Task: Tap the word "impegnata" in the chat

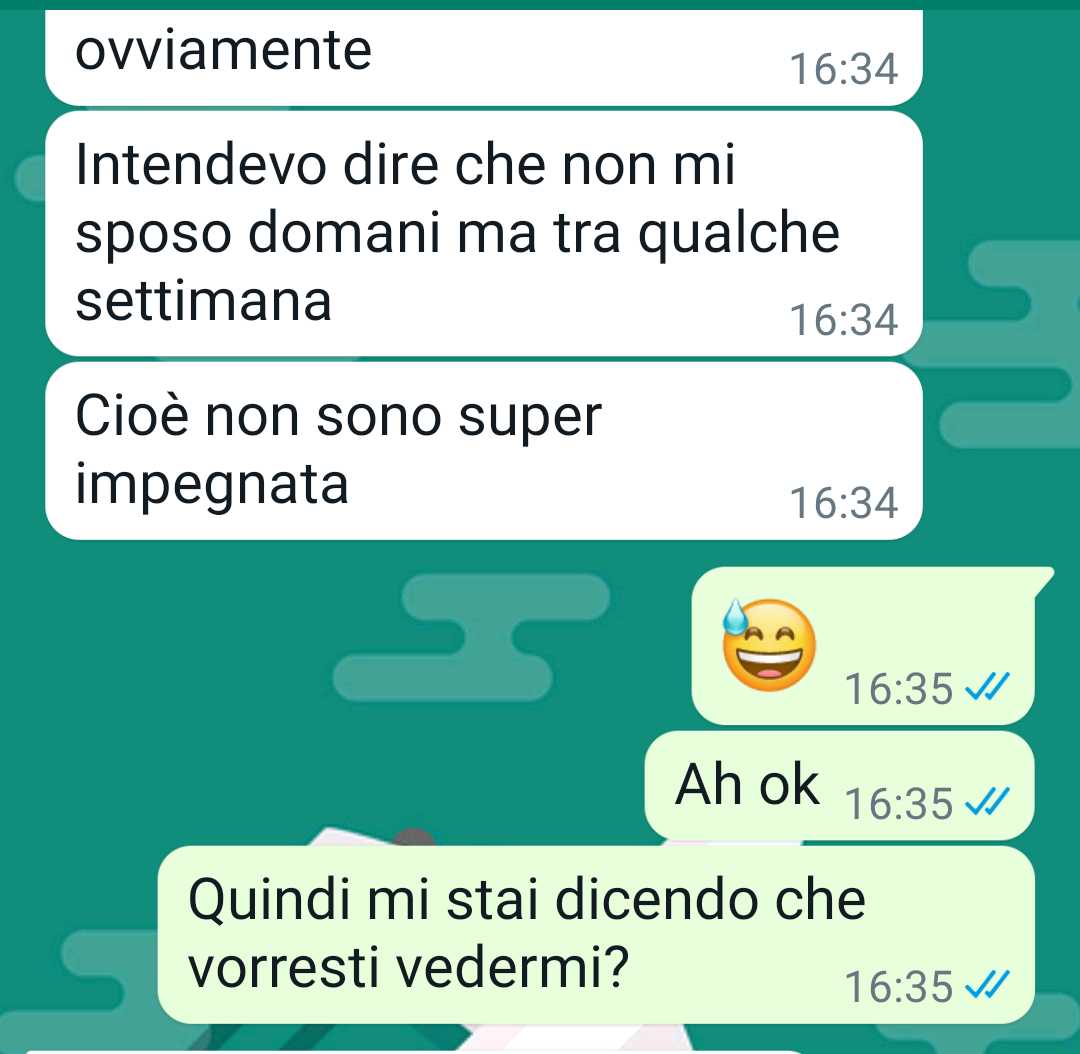Action: 212,486
